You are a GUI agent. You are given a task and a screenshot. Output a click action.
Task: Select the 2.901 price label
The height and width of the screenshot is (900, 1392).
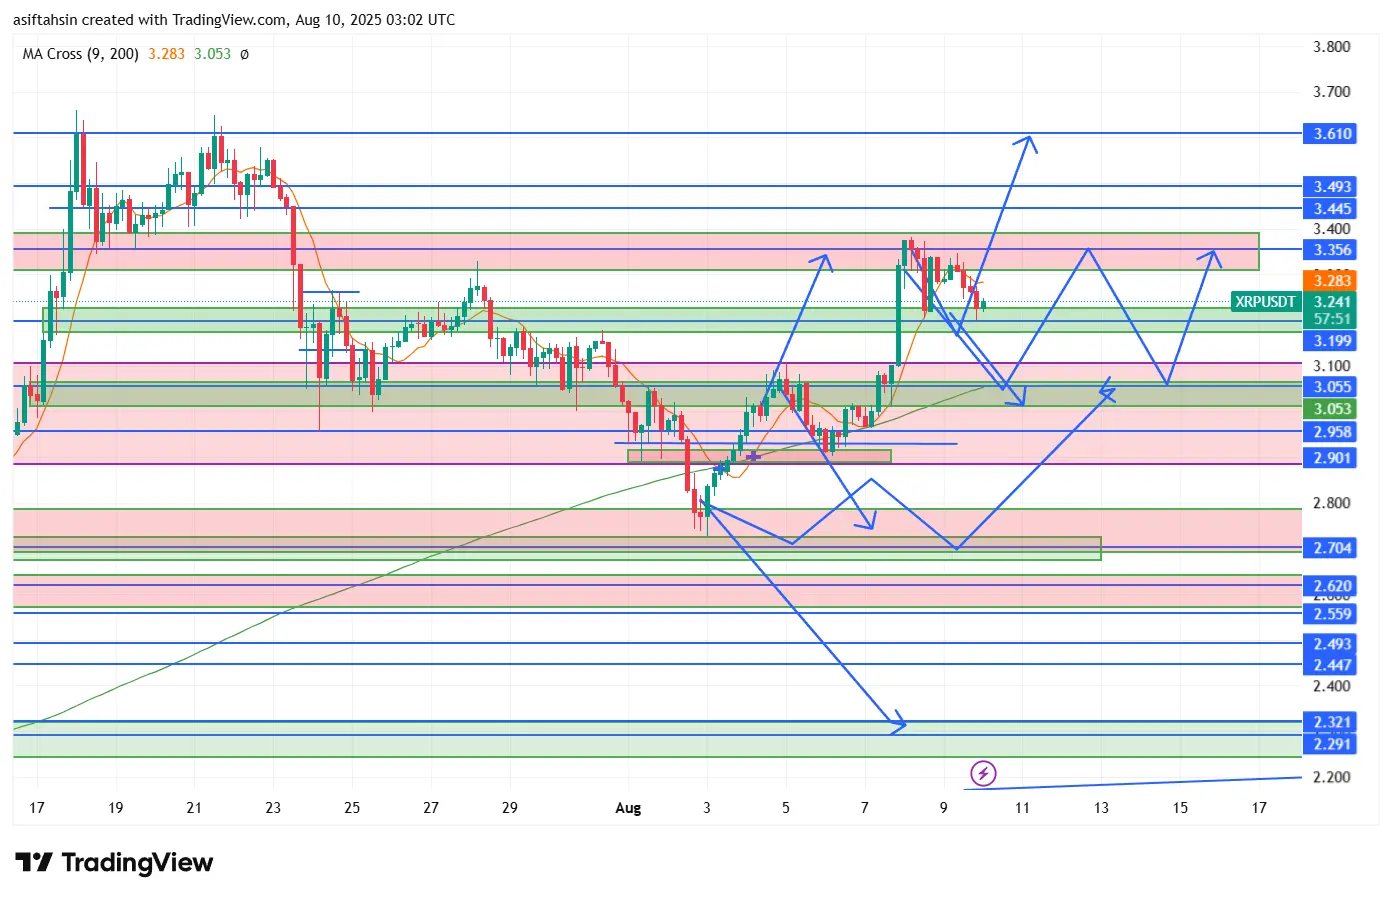1329,458
